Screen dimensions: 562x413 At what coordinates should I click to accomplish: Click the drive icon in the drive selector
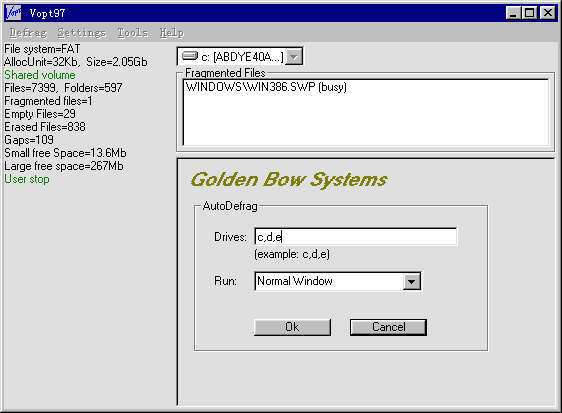coord(190,56)
